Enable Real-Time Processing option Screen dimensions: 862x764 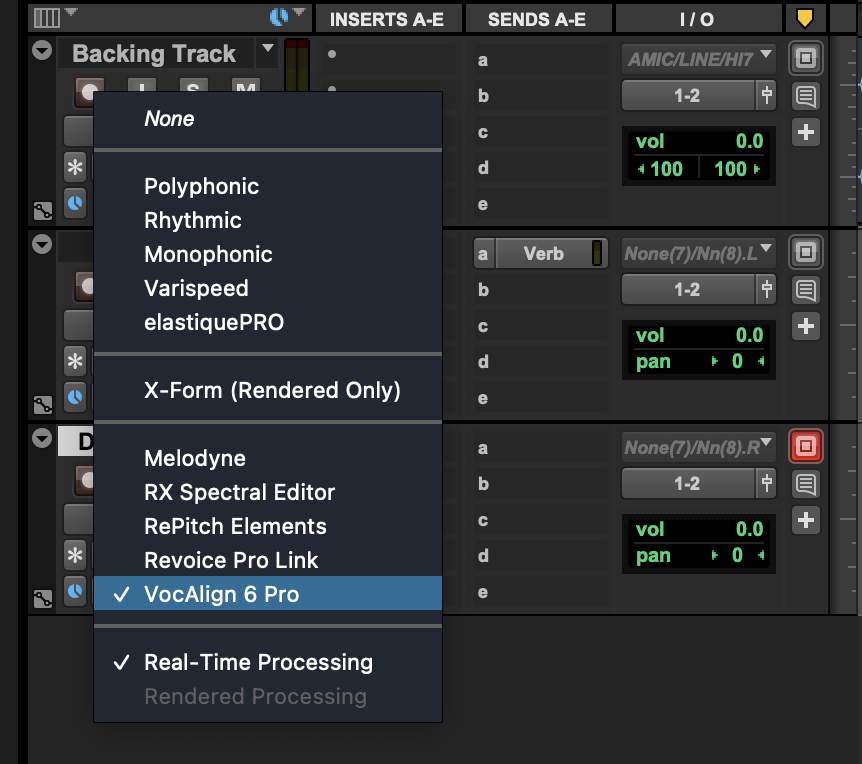click(258, 662)
